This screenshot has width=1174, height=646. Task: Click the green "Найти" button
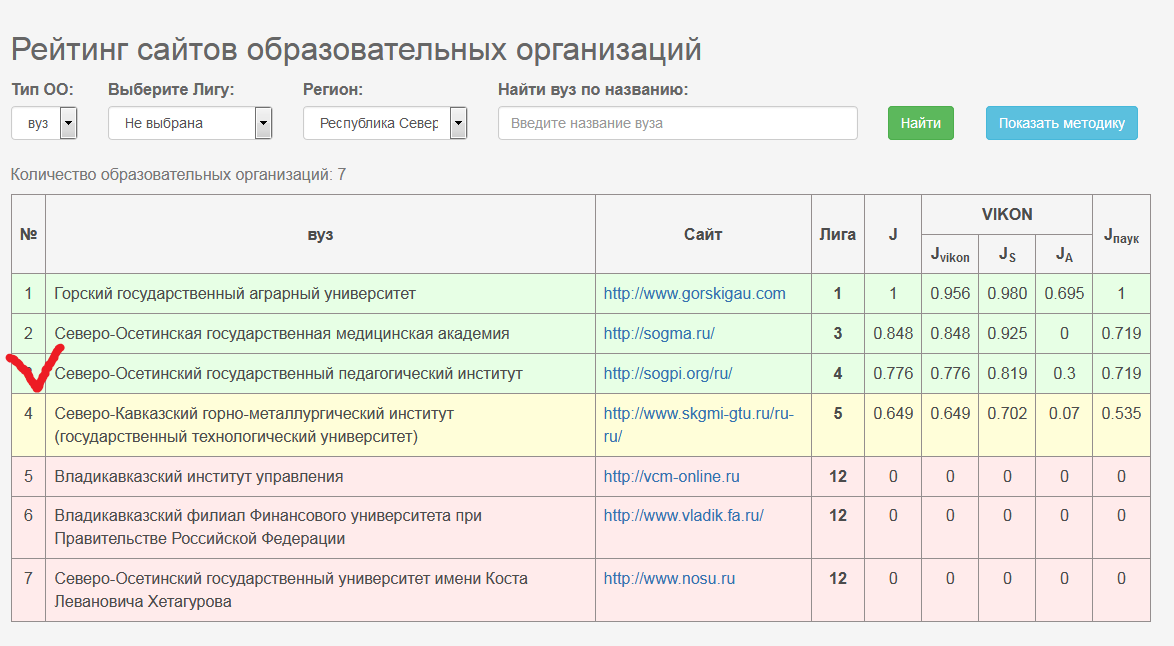coord(919,122)
